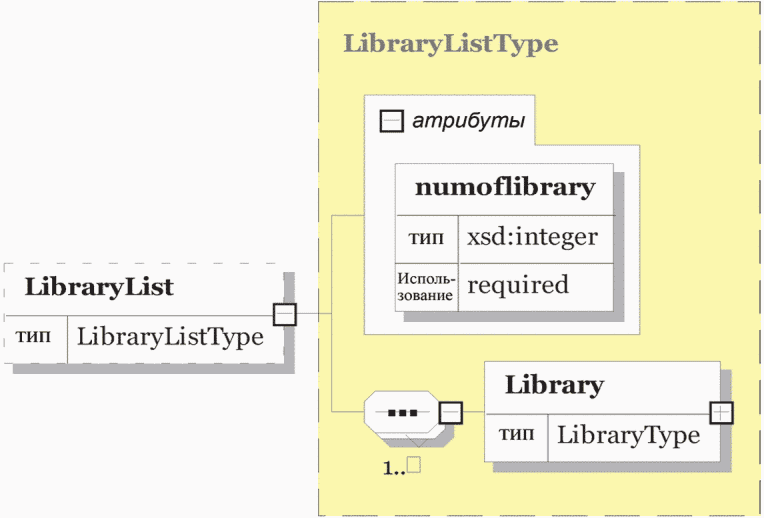Viewport: 764px width, 518px height.
Task: Click the тип label under numoflibrary
Action: (426, 238)
